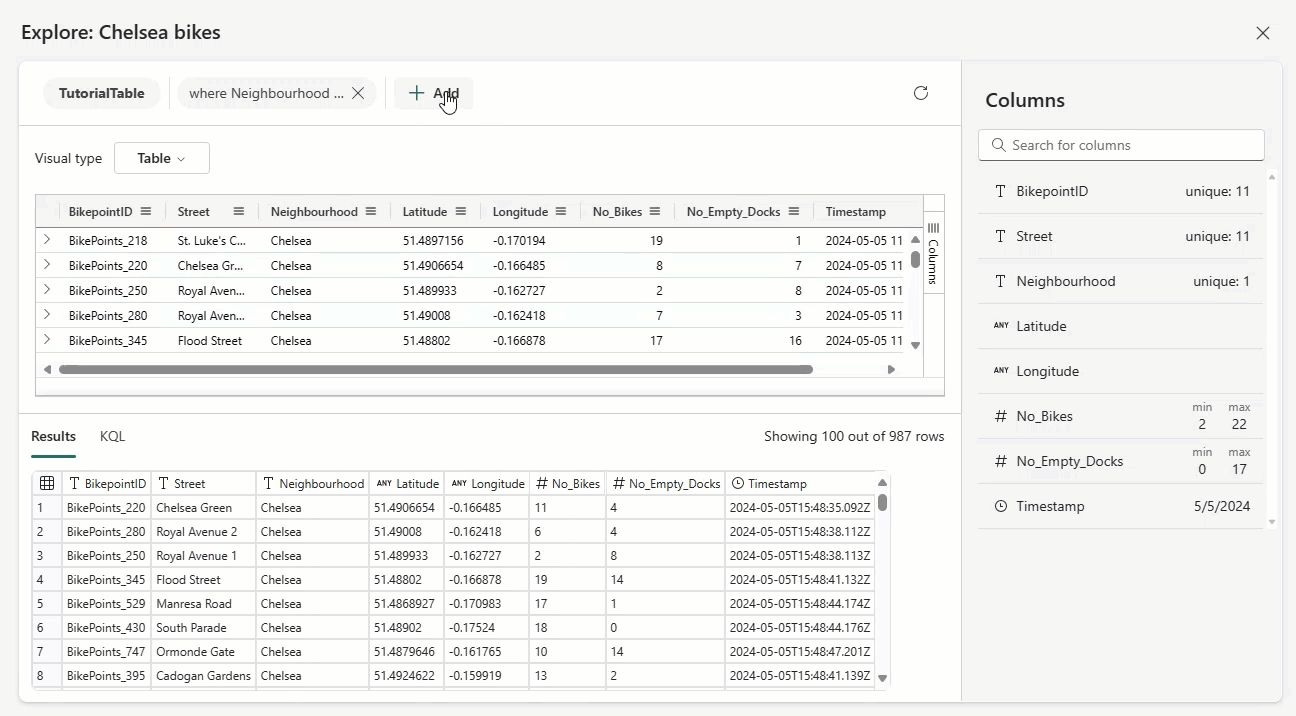Expand the BikePoints_218 row
The height and width of the screenshot is (716, 1296).
pyautogui.click(x=47, y=240)
